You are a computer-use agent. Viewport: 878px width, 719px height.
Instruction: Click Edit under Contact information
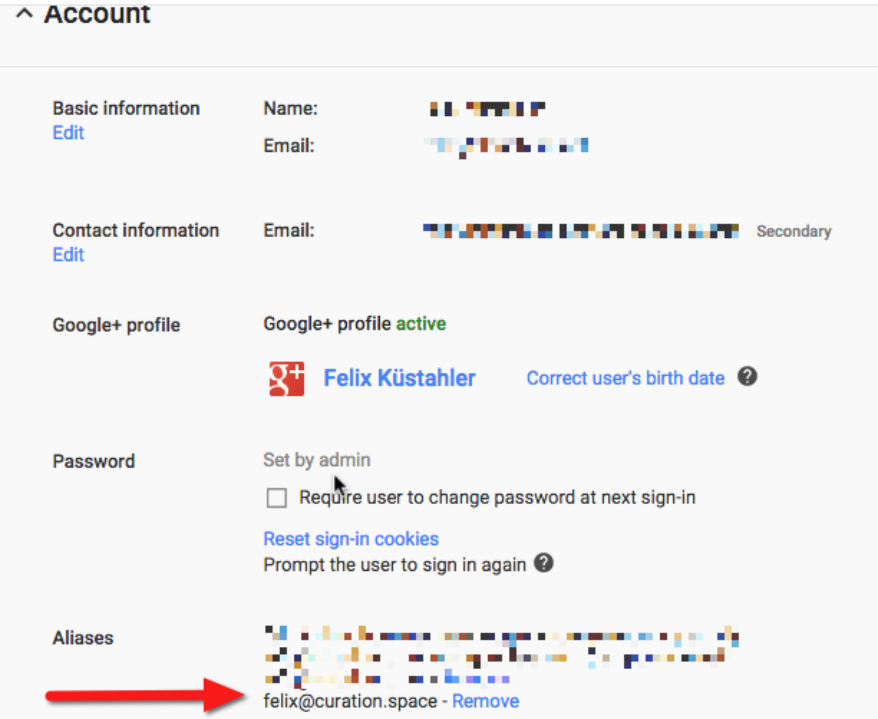coord(68,255)
